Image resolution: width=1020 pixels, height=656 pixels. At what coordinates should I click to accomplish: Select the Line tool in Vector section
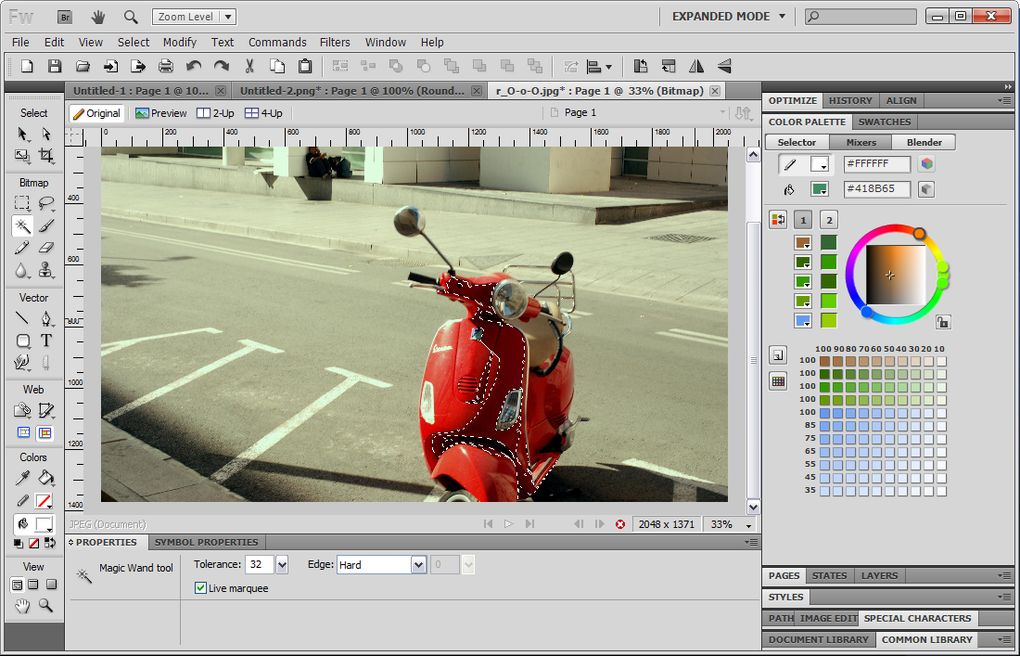coord(22,319)
